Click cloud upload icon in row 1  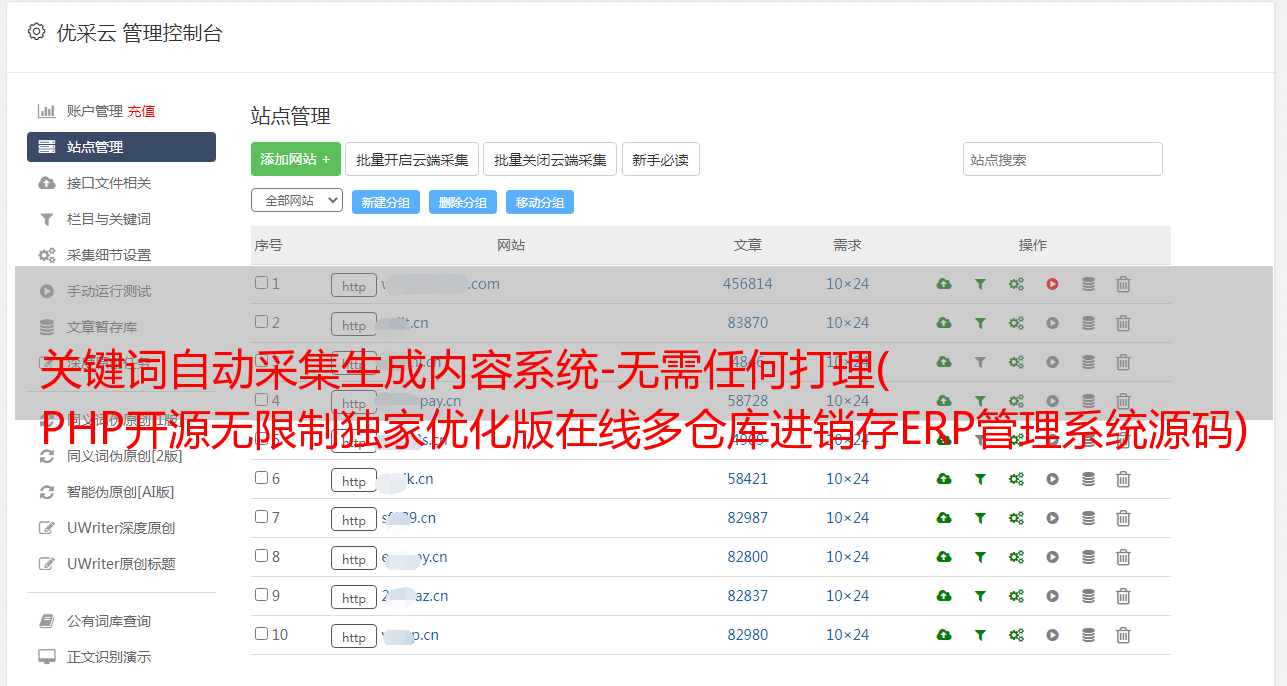[x=944, y=284]
